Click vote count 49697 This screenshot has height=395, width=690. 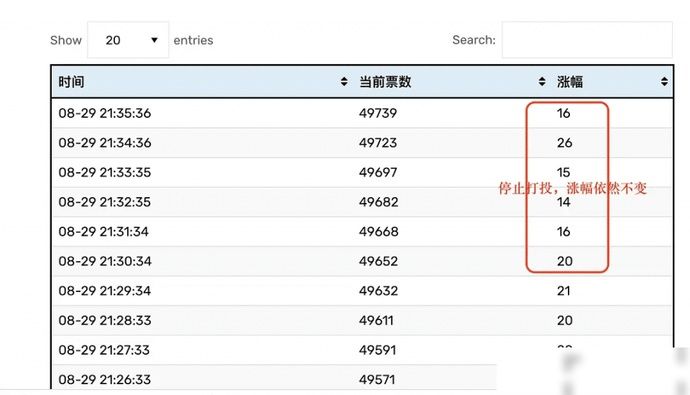click(378, 172)
